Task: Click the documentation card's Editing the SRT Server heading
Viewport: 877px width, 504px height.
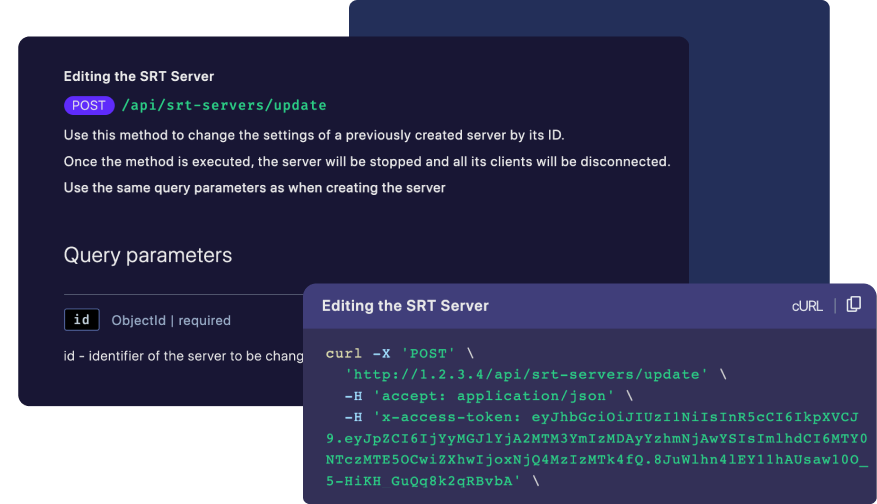Action: 139,76
